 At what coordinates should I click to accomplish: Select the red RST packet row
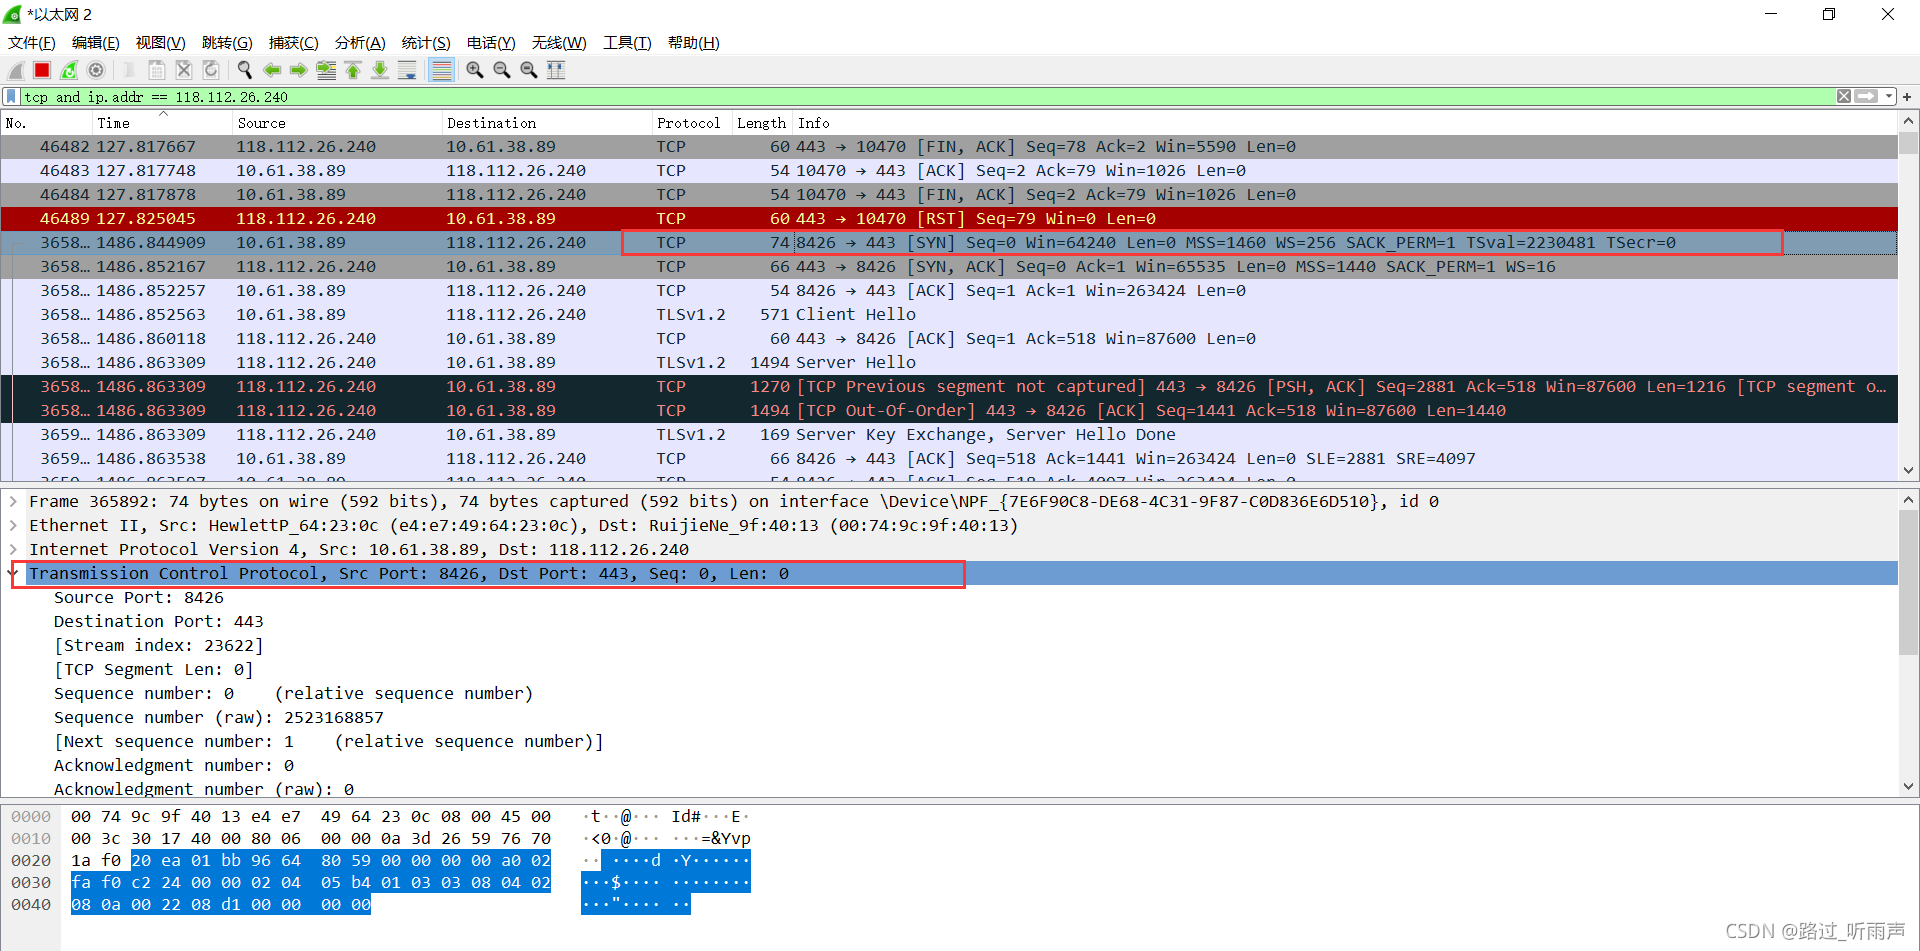700,219
